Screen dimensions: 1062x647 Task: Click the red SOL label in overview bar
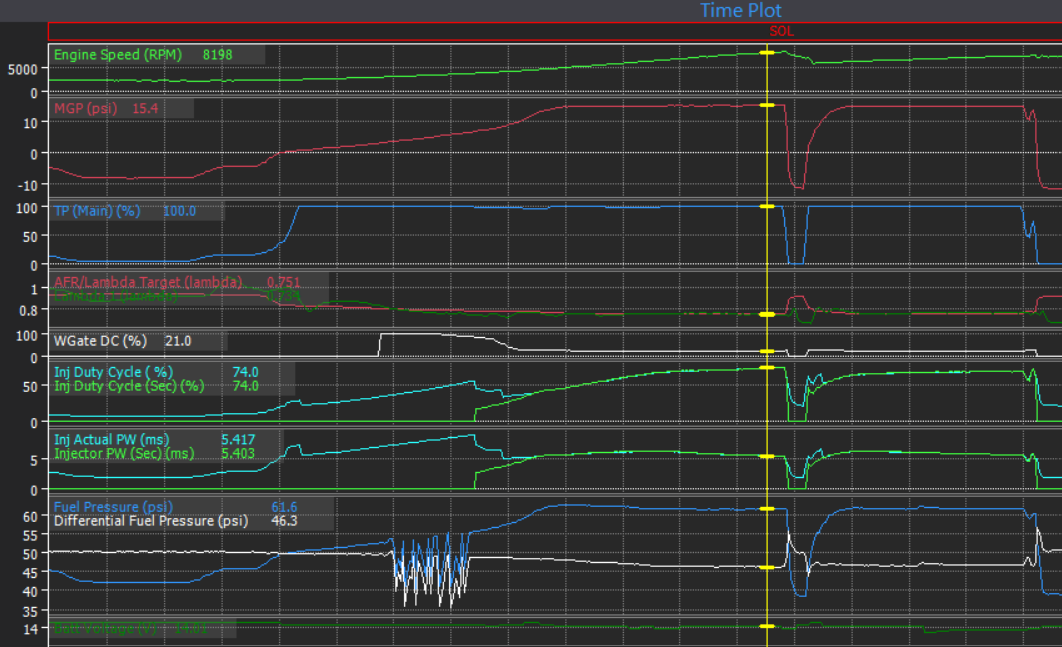pyautogui.click(x=781, y=31)
